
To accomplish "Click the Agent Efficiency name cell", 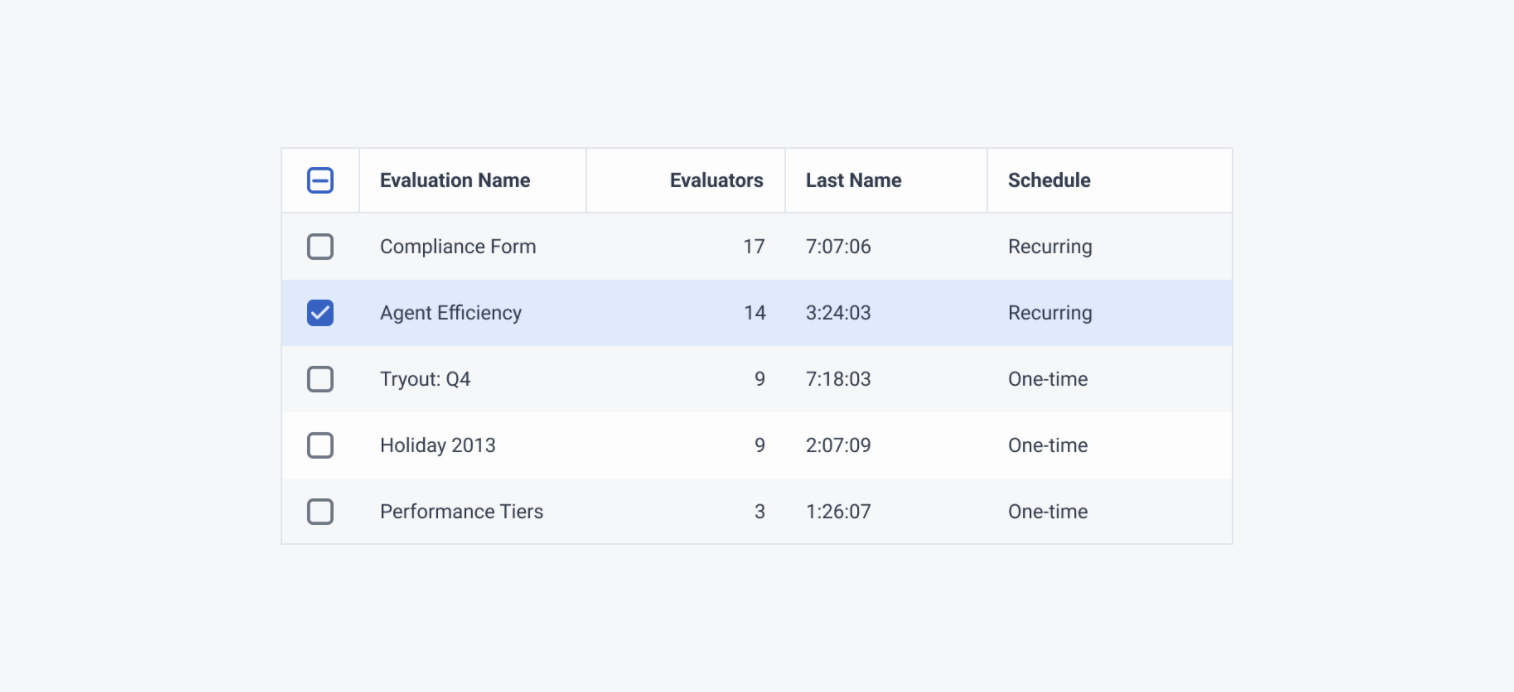I will pos(451,313).
